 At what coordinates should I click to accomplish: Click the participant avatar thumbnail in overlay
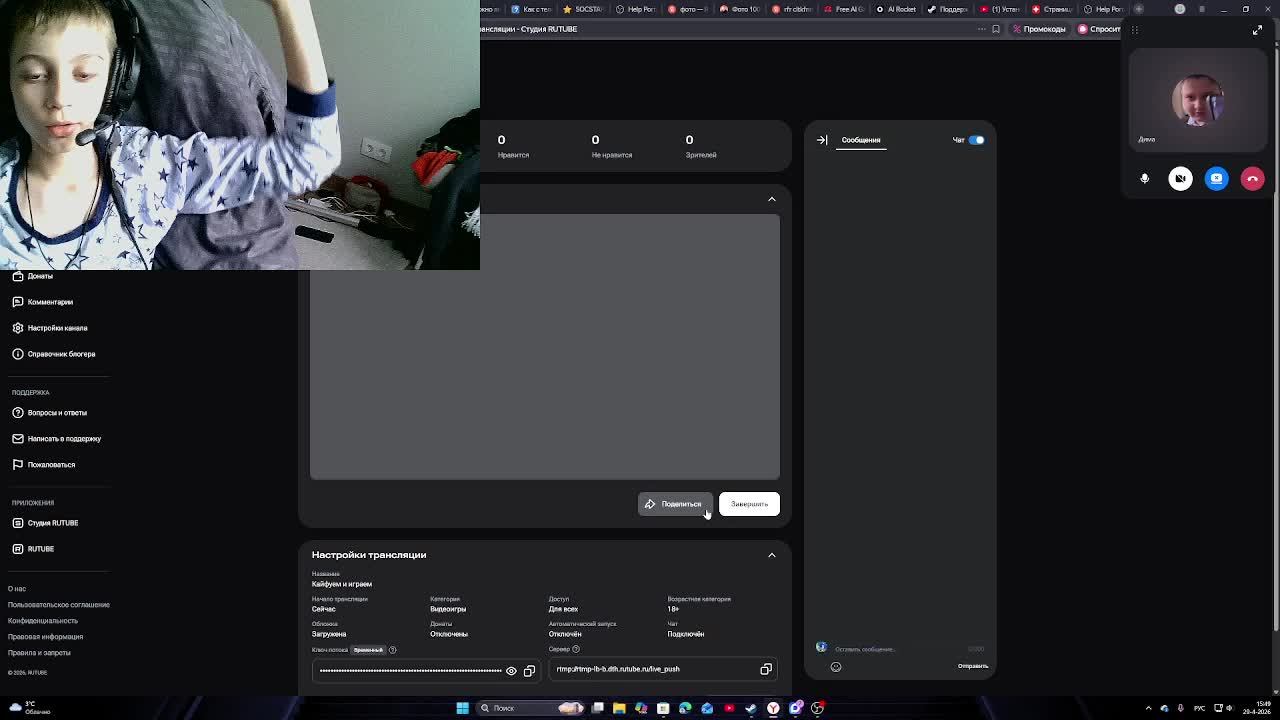pos(1198,100)
